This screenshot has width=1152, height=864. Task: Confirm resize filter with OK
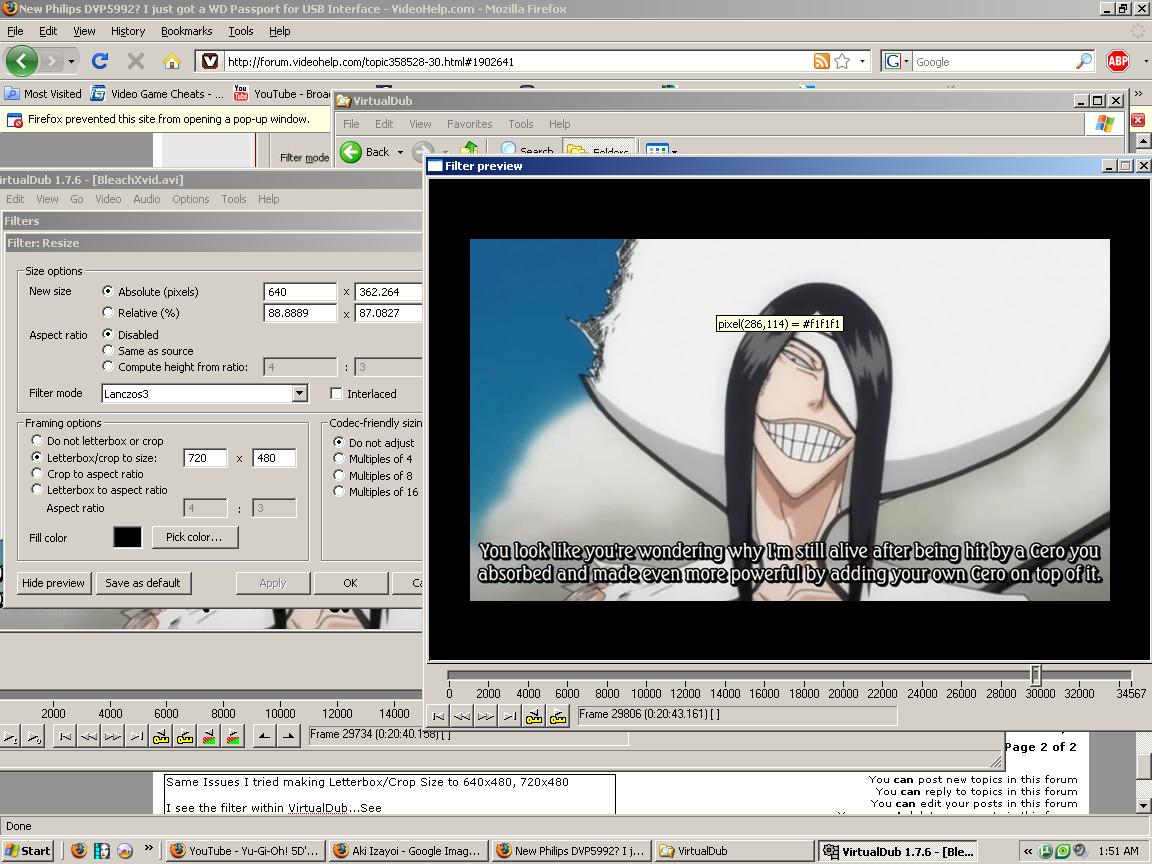pyautogui.click(x=350, y=583)
